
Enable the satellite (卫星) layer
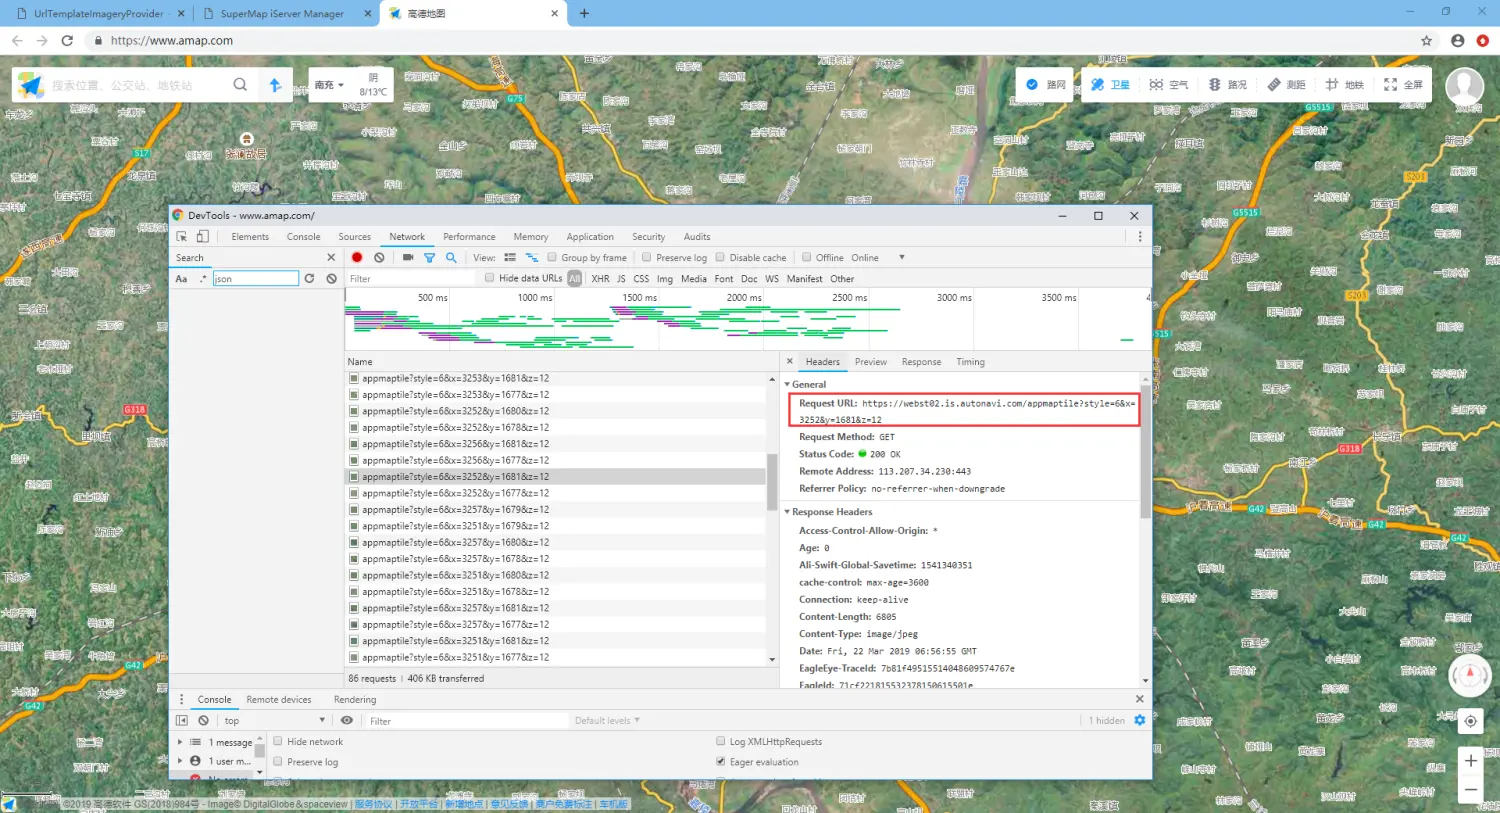coord(1110,85)
